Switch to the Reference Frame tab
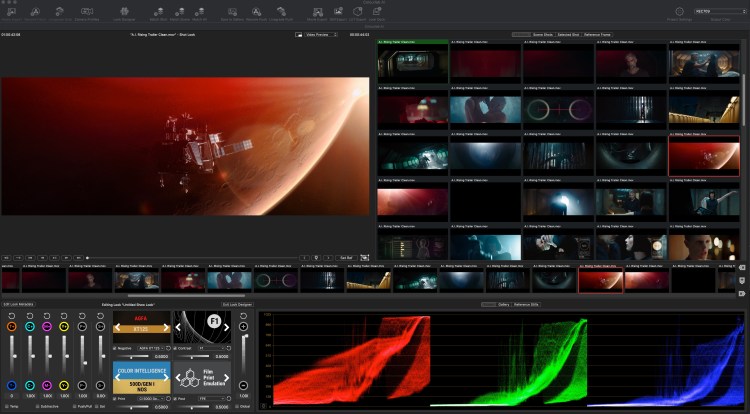 597,34
